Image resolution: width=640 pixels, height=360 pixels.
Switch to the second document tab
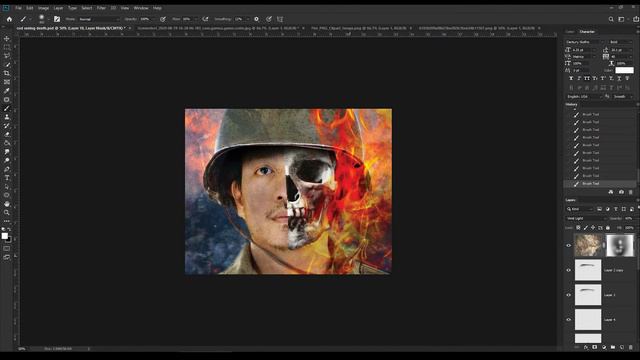coord(218,28)
